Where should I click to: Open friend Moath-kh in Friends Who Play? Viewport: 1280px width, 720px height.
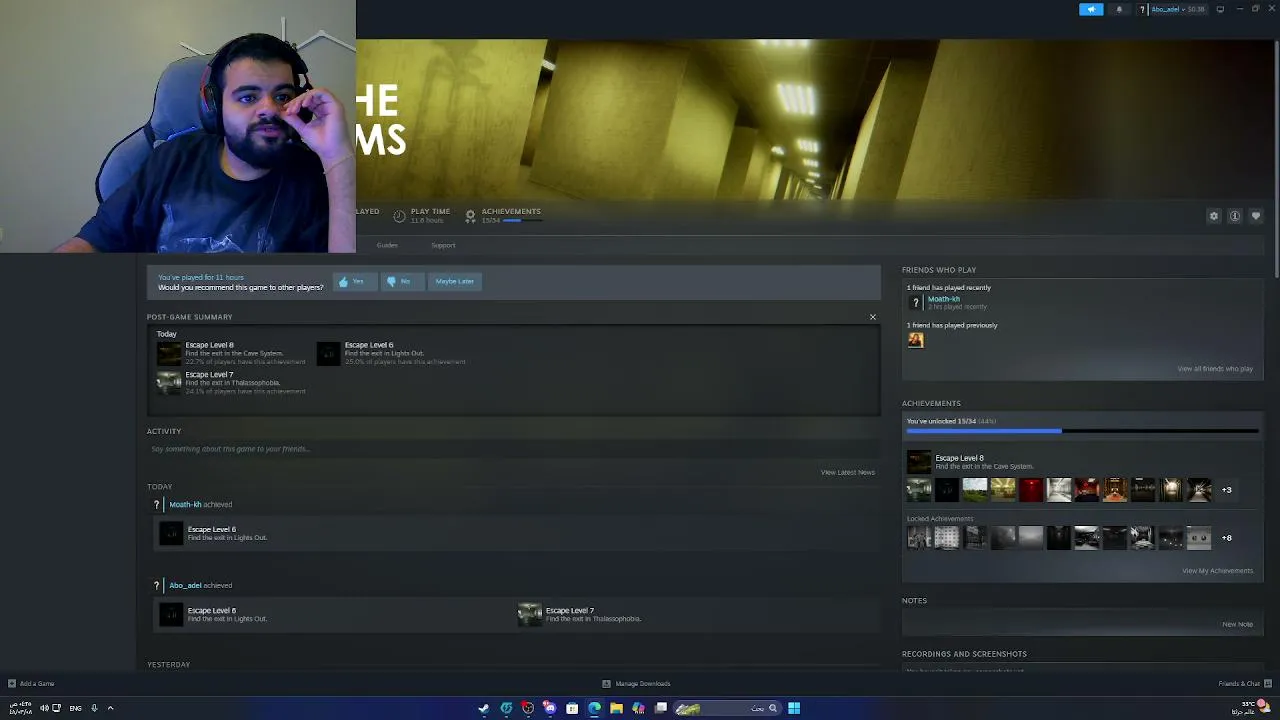pos(943,299)
